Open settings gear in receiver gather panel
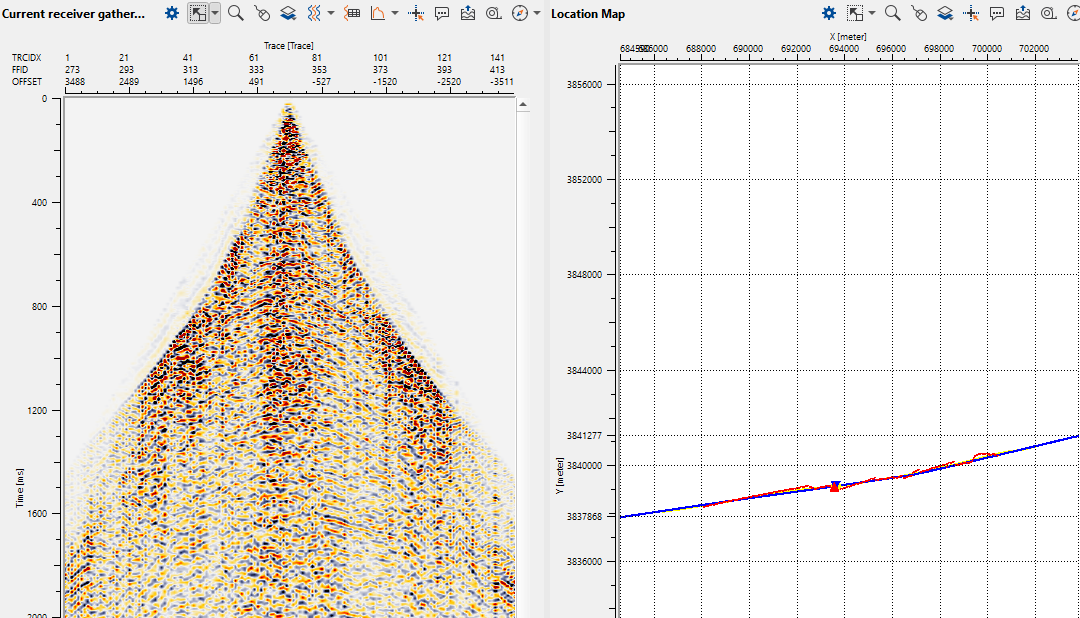Viewport: 1080px width, 618px height. pos(172,13)
